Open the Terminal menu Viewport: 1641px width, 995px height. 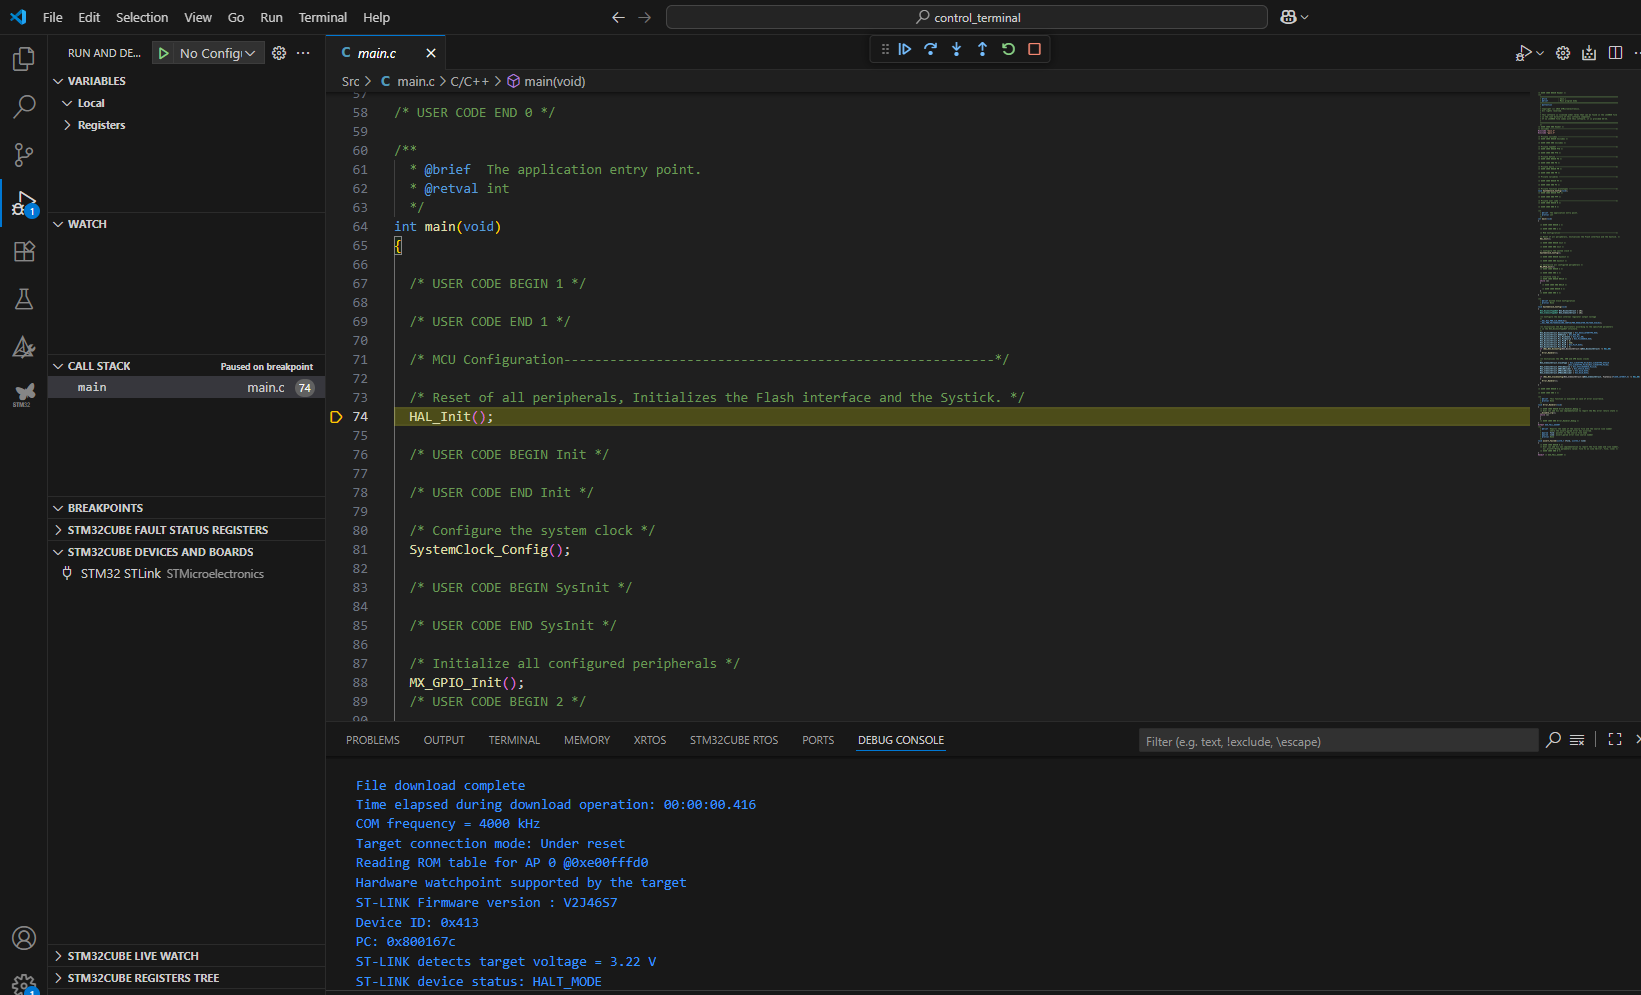322,17
